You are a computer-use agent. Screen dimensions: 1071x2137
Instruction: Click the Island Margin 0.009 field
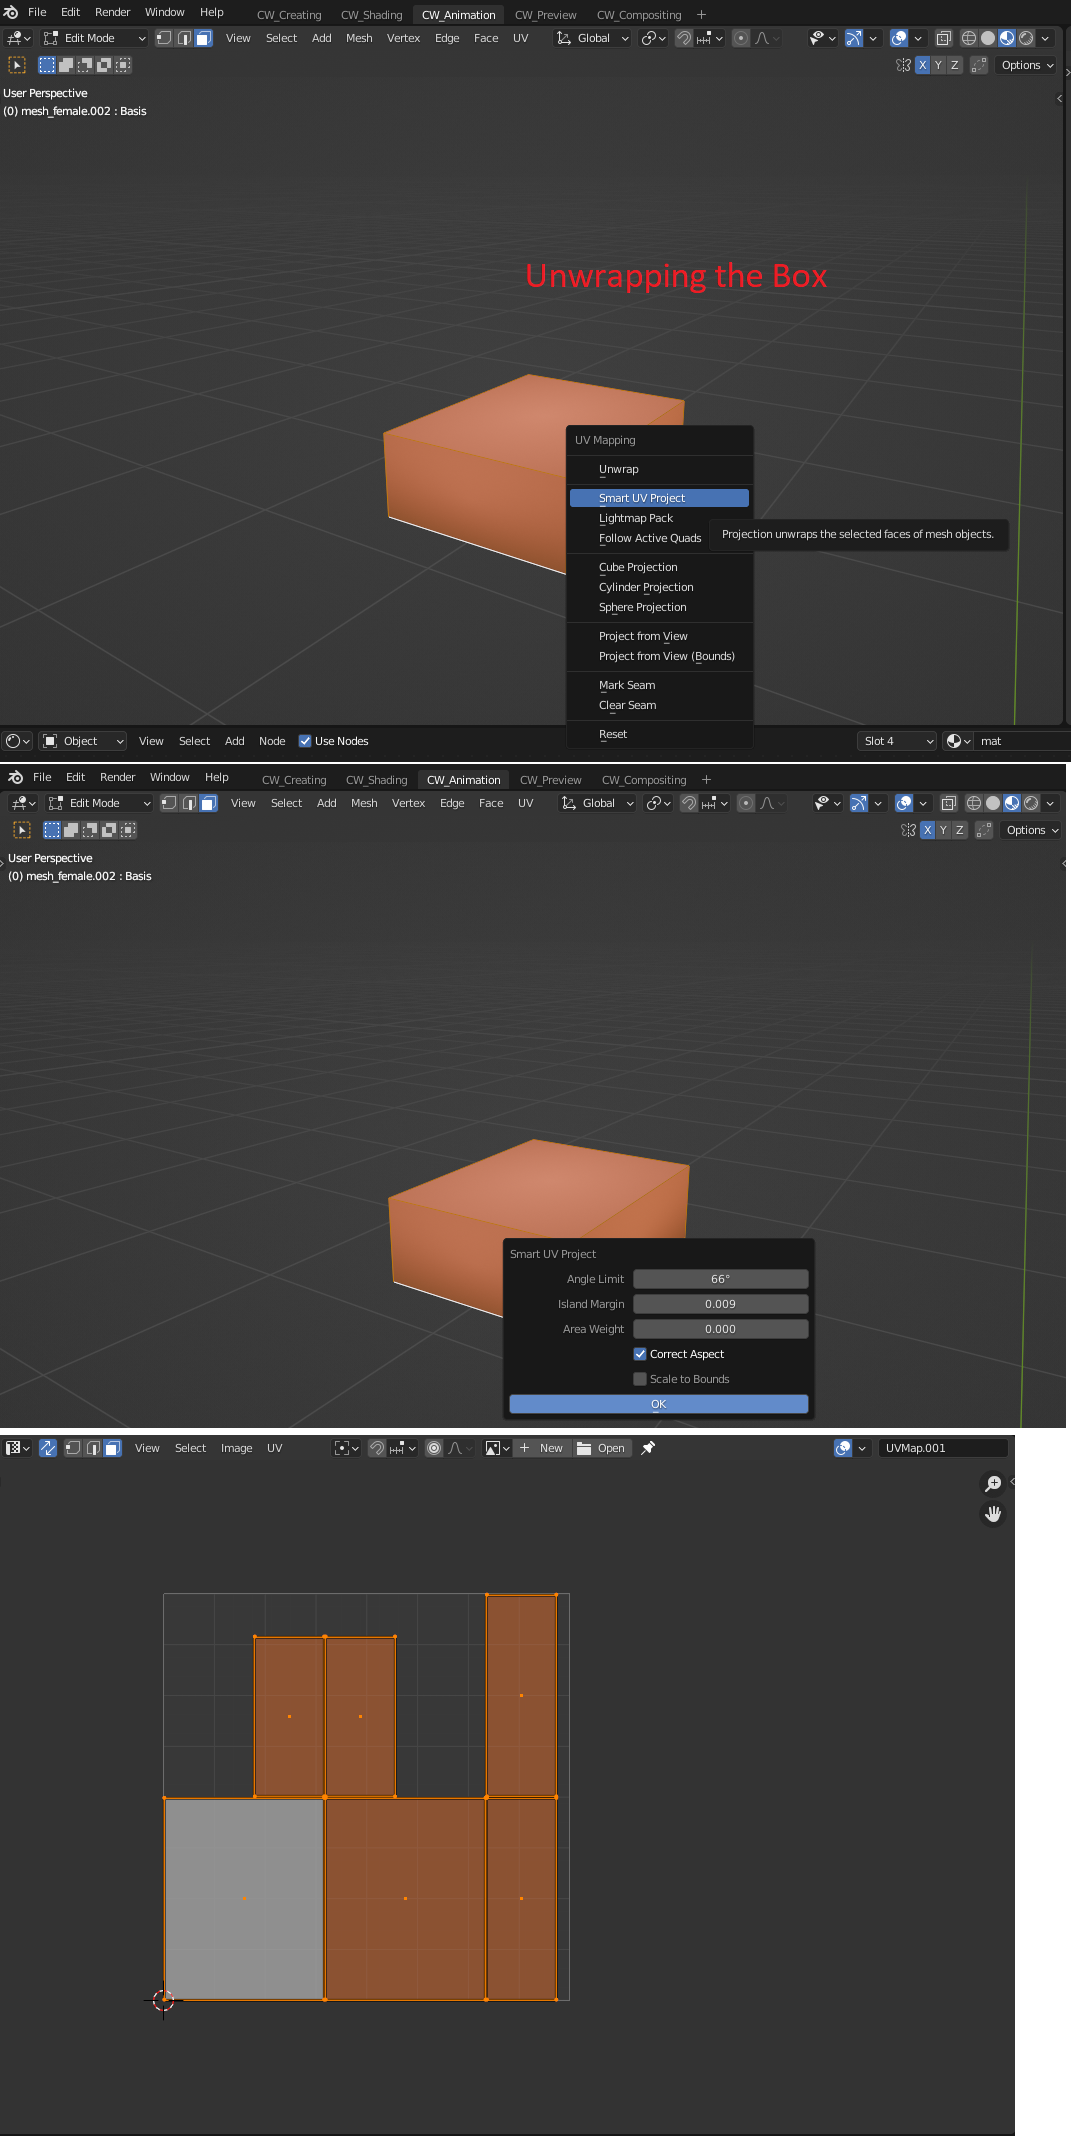pyautogui.click(x=720, y=1304)
